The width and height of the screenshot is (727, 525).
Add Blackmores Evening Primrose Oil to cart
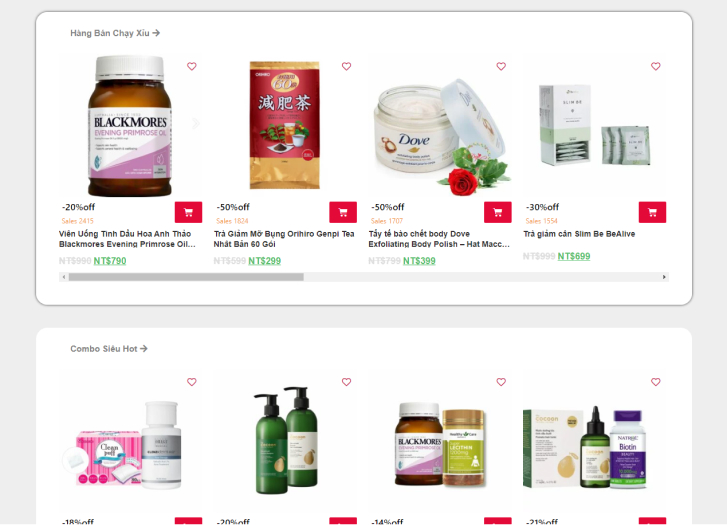pos(188,212)
